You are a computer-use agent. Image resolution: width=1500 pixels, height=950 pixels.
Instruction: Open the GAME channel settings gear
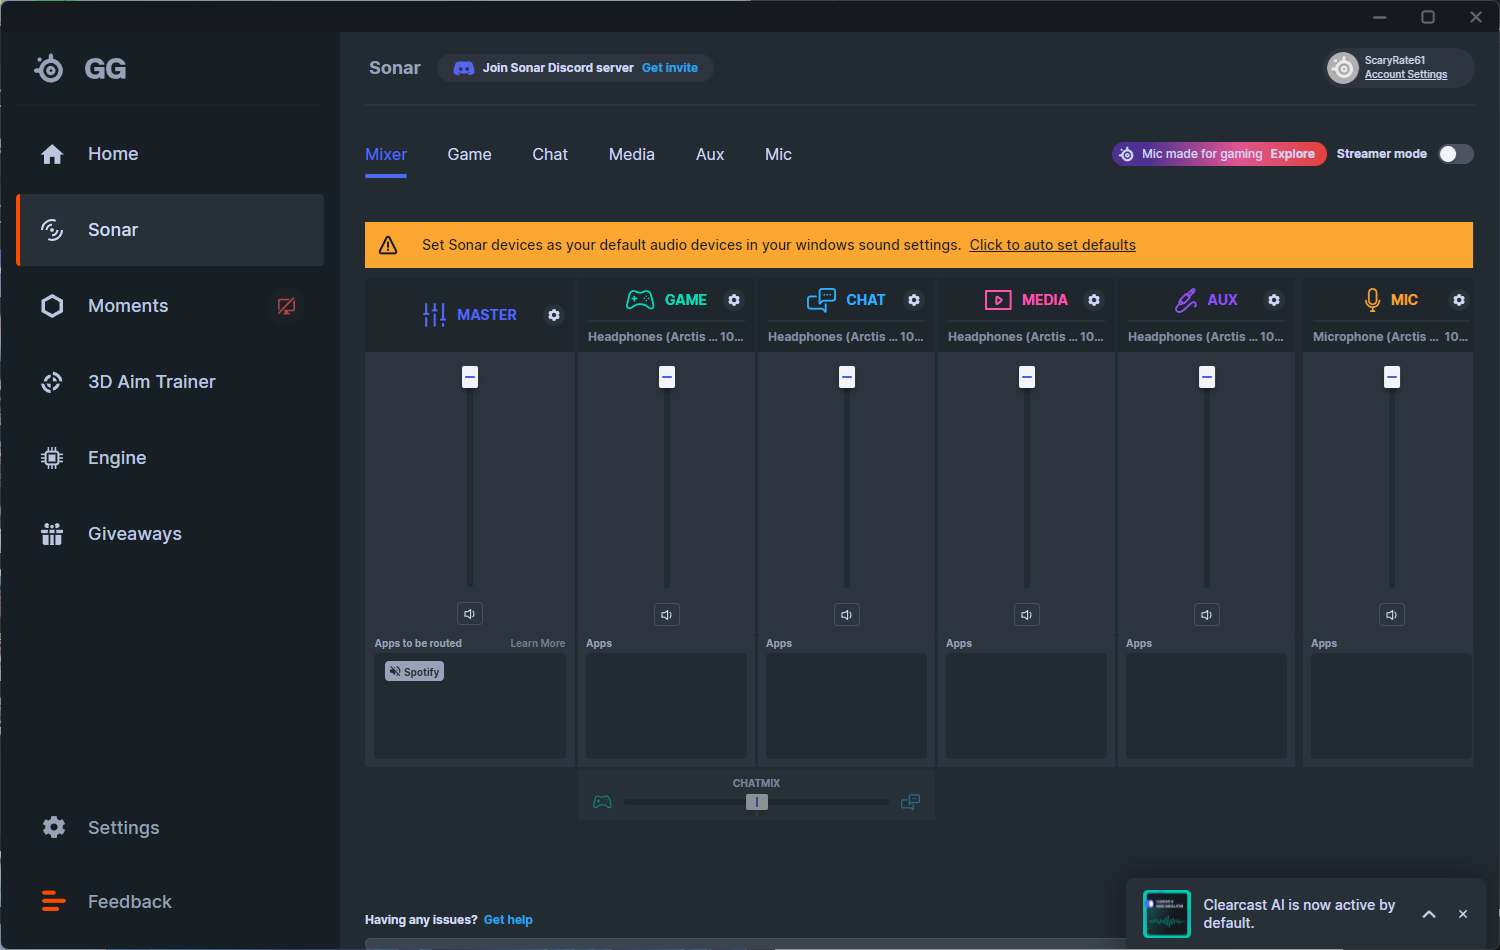coord(734,300)
